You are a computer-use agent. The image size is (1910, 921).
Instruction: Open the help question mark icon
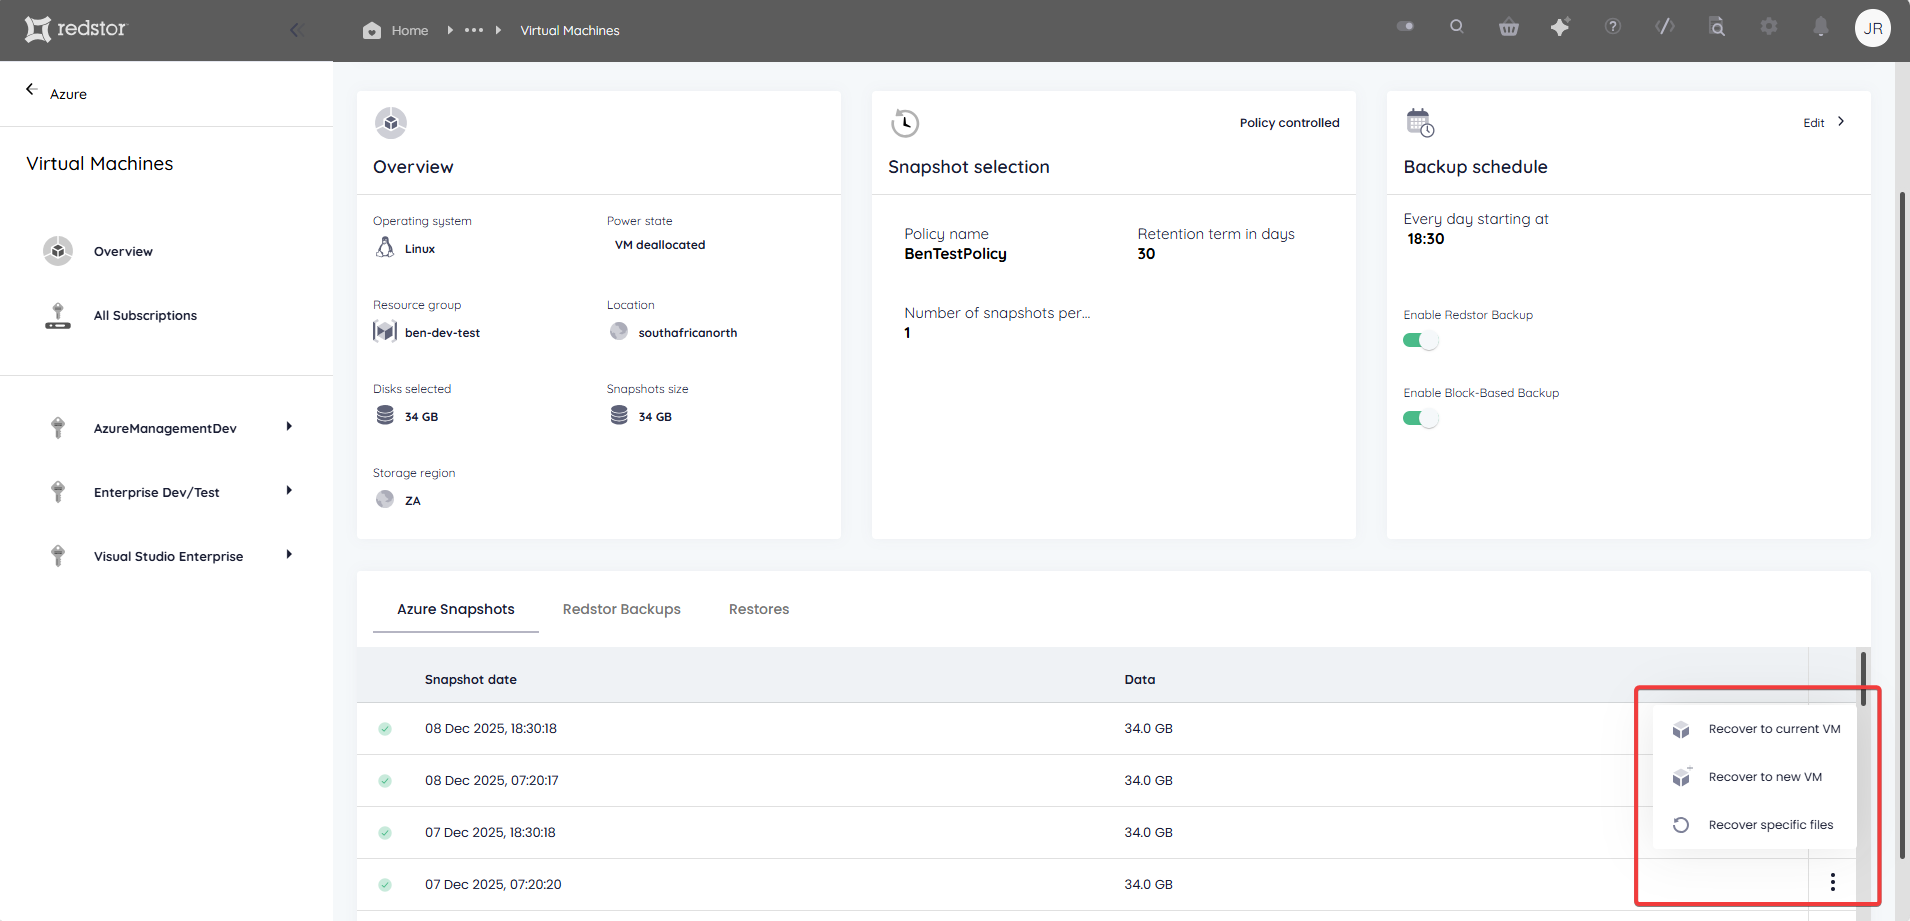click(1613, 27)
